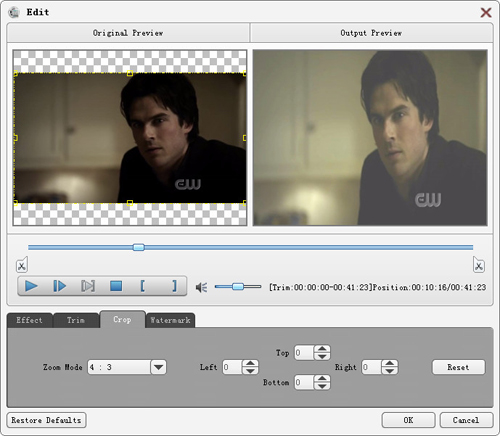Click the Top crop value field
This screenshot has width=500, height=436.
(x=304, y=353)
